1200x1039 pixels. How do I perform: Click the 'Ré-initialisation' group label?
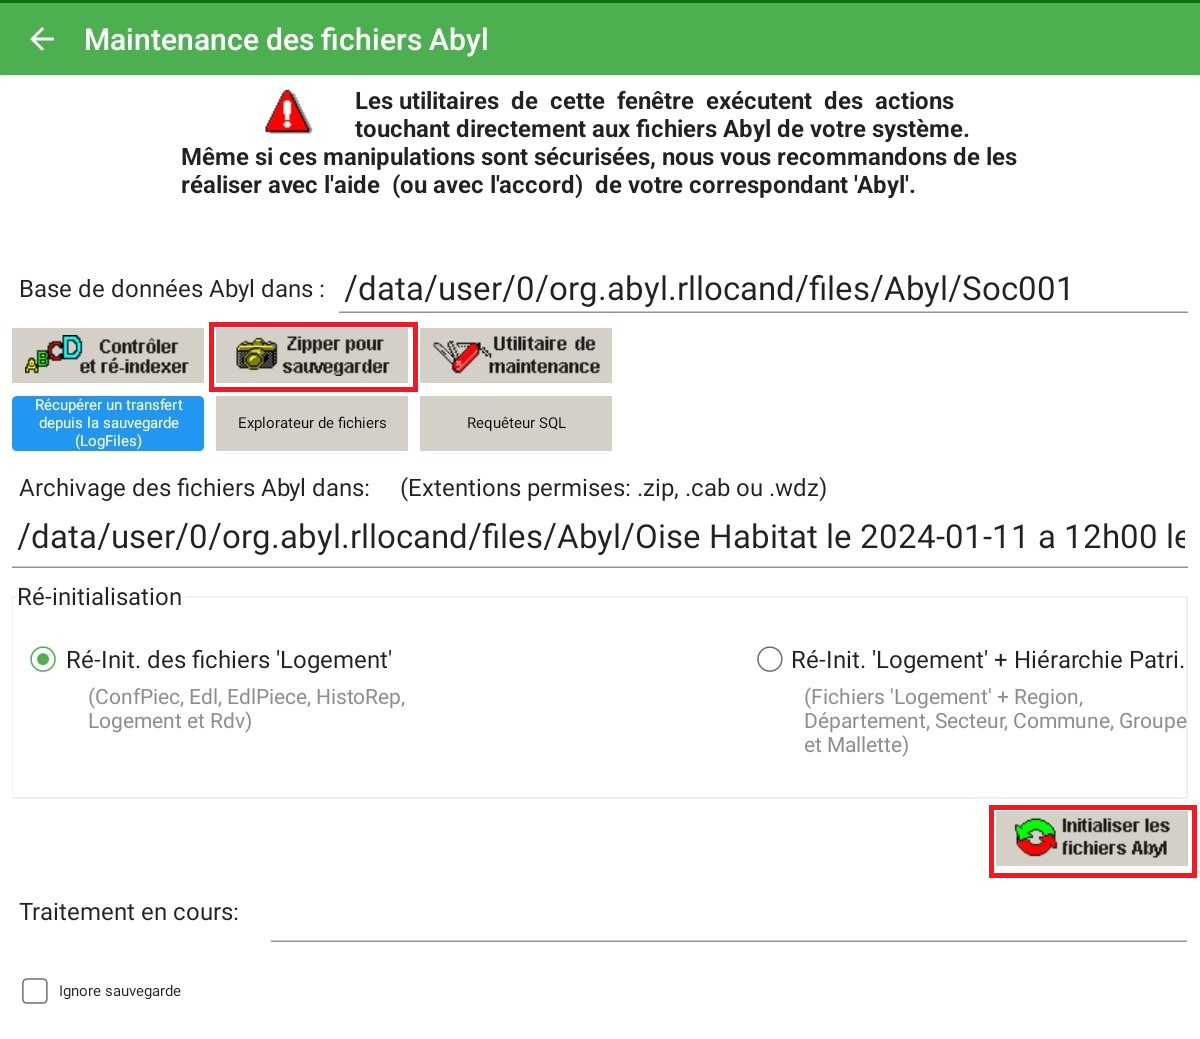coord(100,597)
